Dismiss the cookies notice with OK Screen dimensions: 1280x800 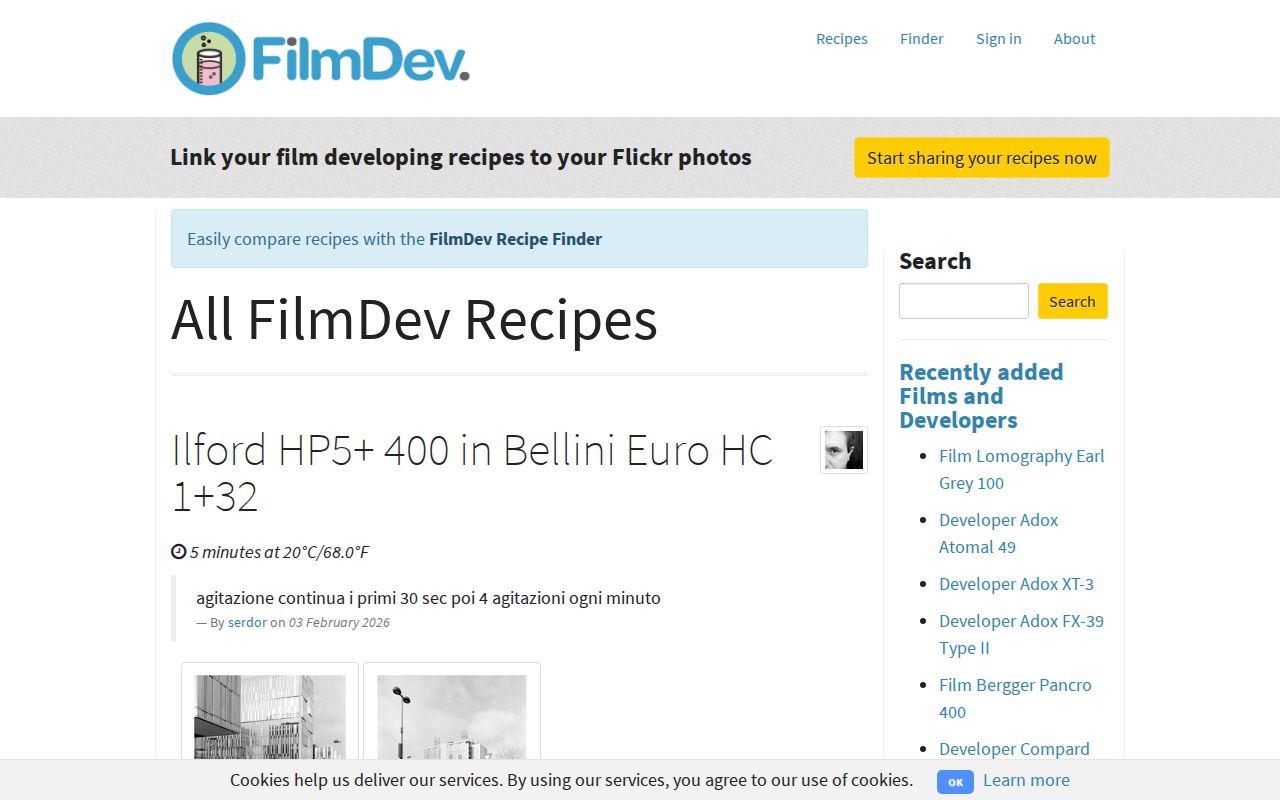955,781
